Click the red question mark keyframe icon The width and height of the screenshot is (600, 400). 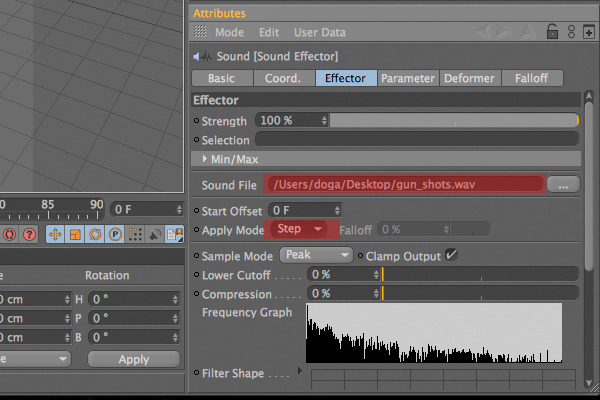point(29,234)
